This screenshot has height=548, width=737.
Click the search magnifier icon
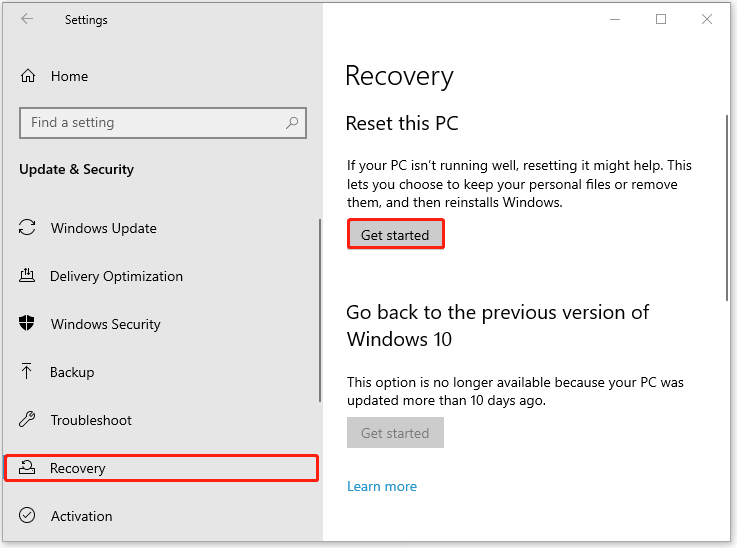click(292, 123)
